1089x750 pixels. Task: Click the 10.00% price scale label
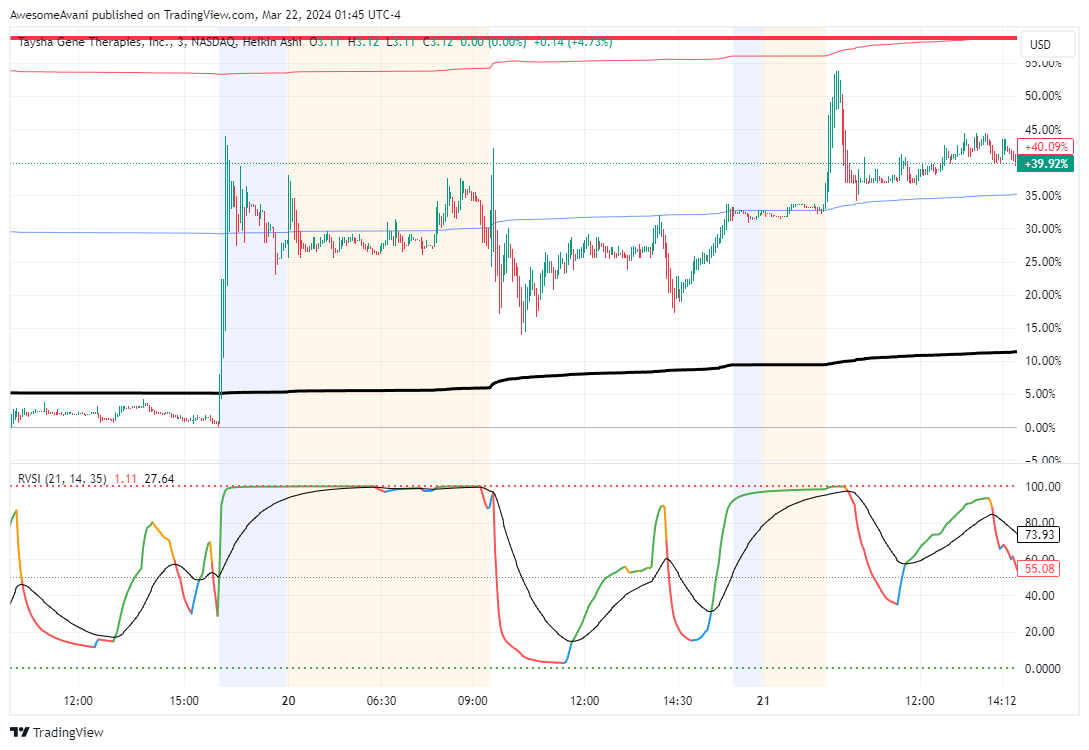point(1043,361)
